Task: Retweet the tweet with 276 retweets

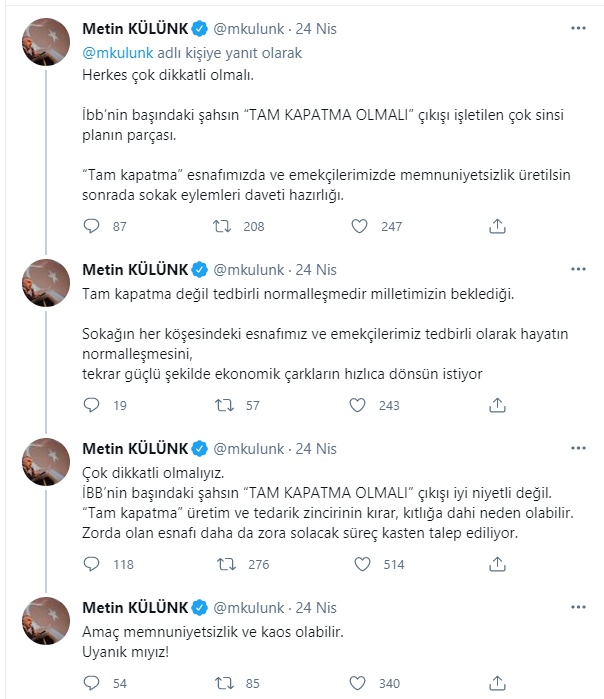Action: click(225, 564)
